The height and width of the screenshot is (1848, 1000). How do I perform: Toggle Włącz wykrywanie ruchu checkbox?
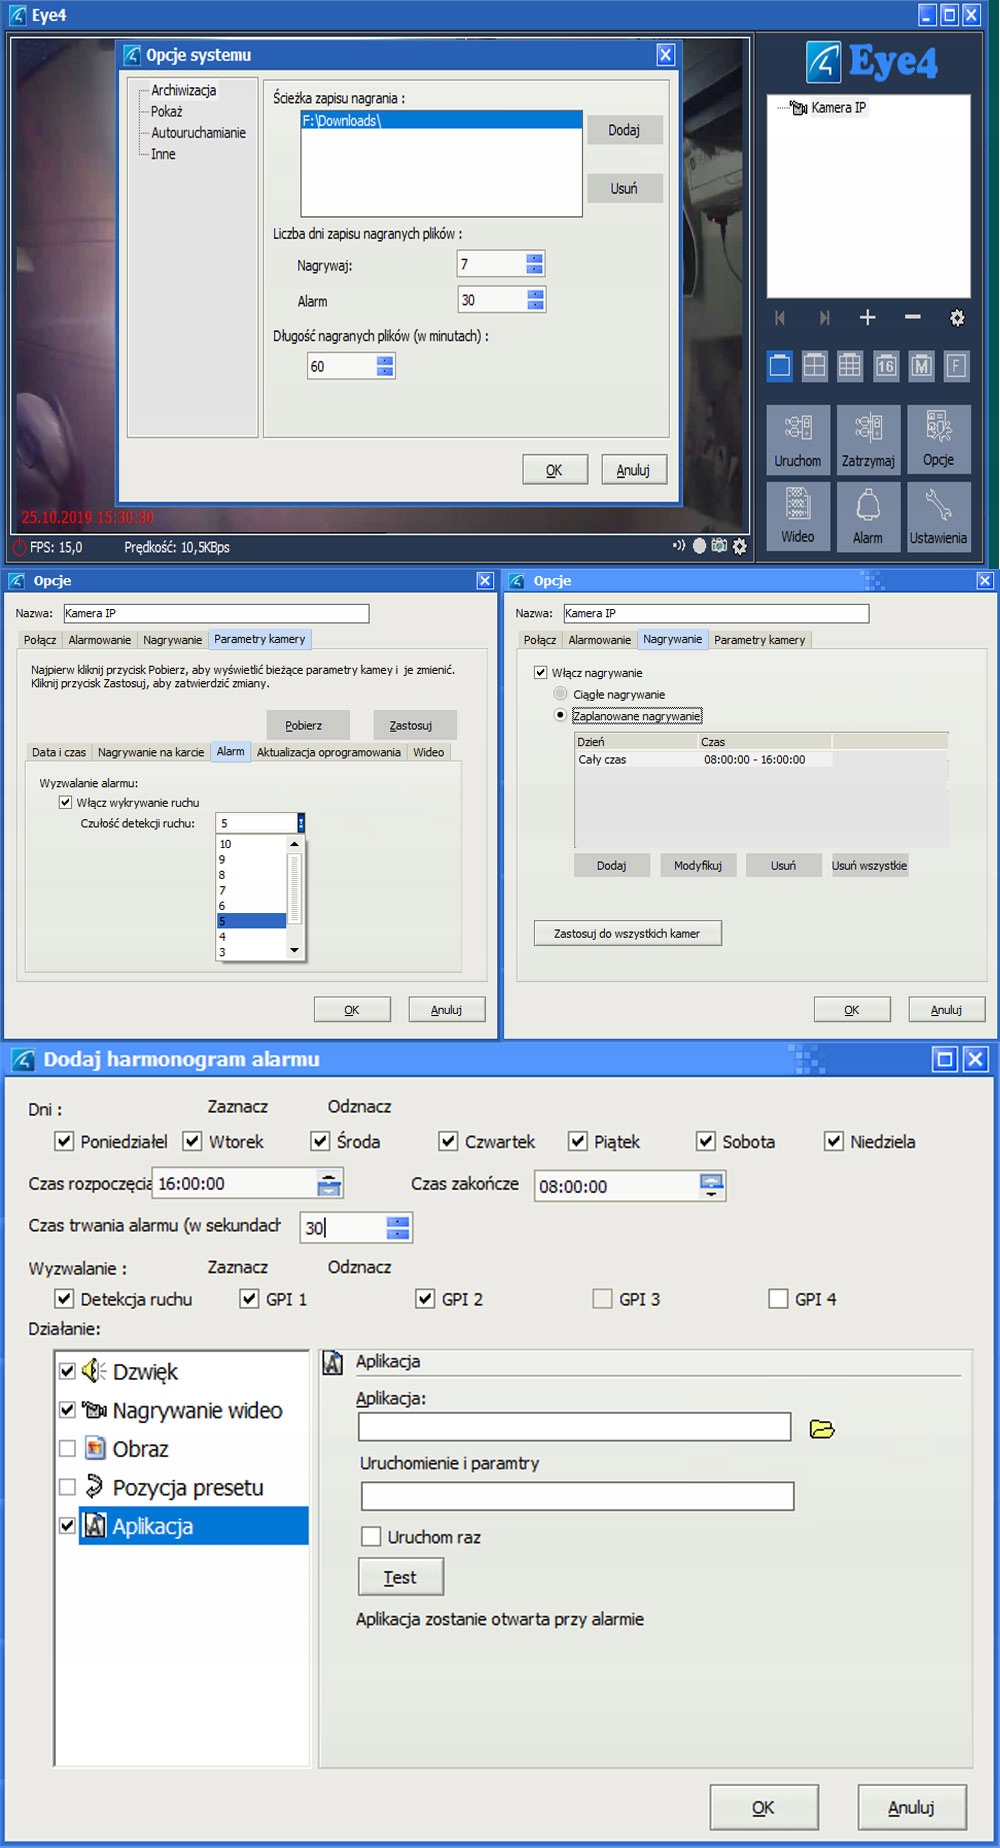click(x=65, y=802)
